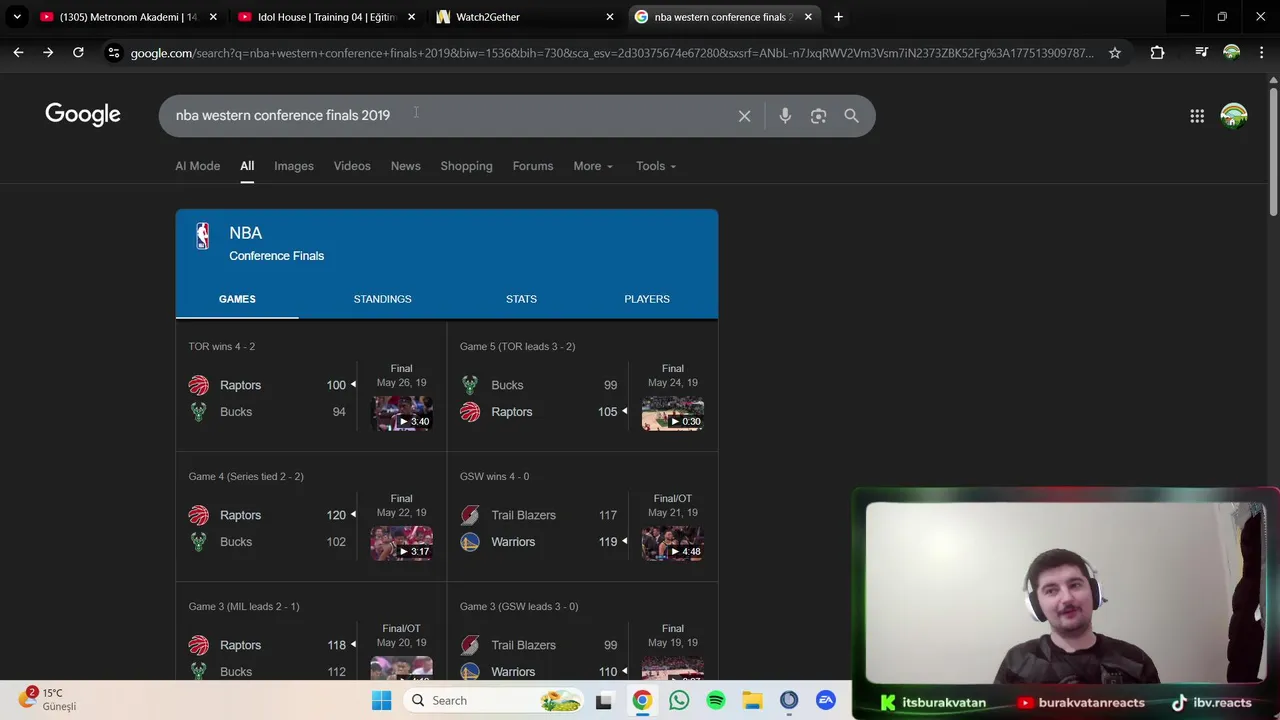
Task: Select the STATS tab in NBA card
Action: pos(521,299)
